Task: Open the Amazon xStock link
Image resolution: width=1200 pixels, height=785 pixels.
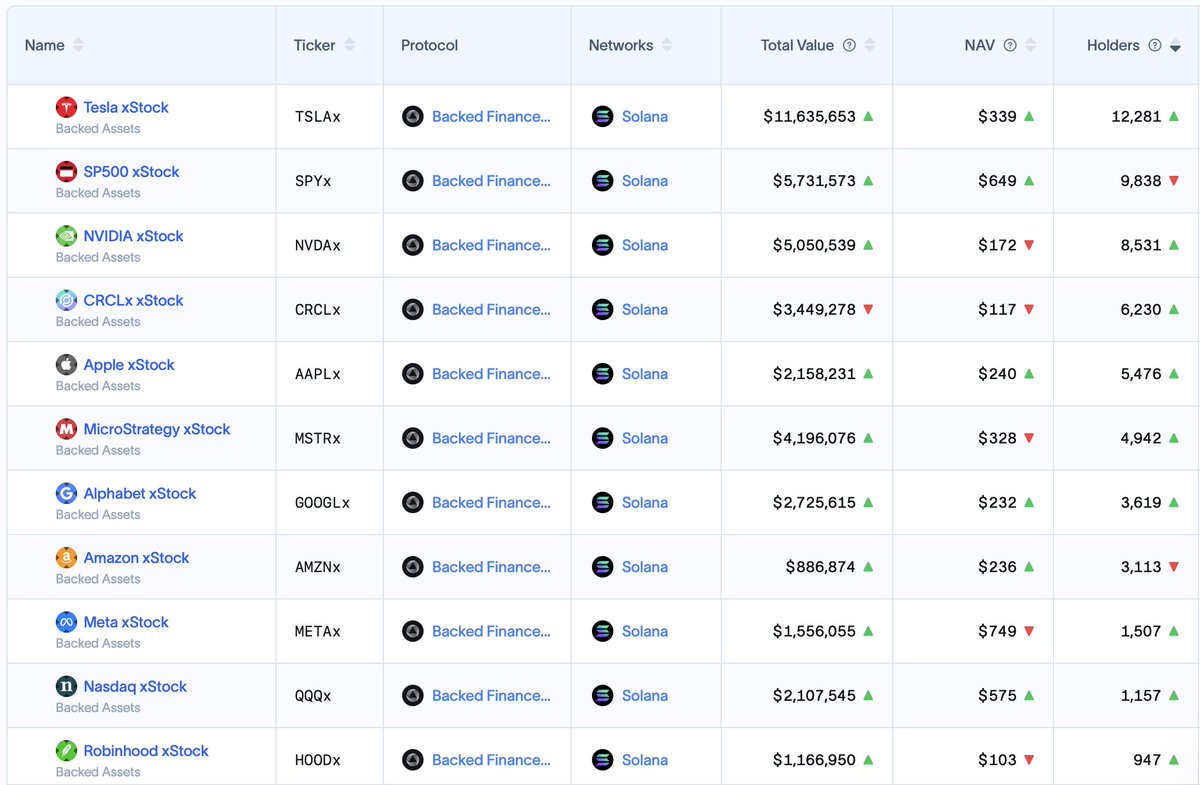Action: pyautogui.click(x=136, y=558)
